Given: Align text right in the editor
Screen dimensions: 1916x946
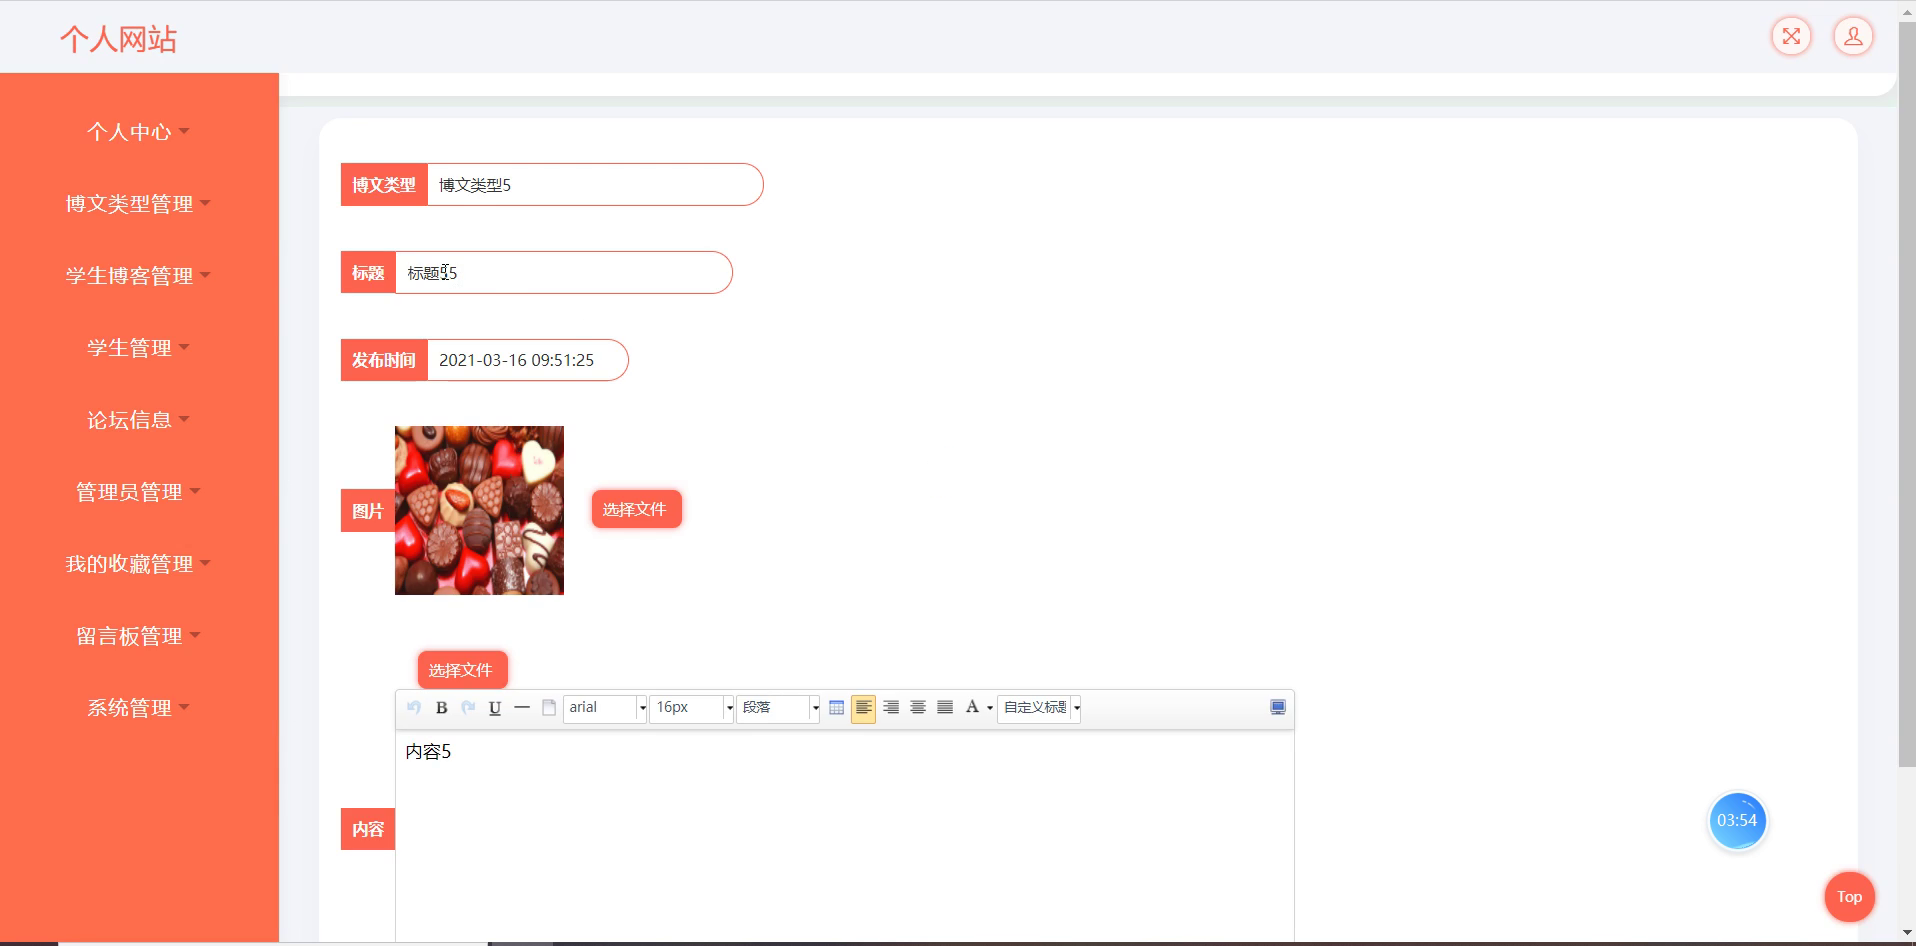Looking at the screenshot, I should pyautogui.click(x=891, y=708).
